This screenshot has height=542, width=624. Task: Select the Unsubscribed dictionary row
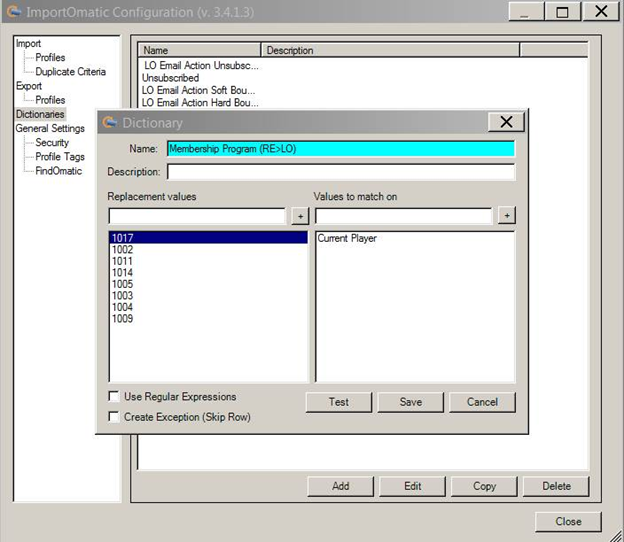tap(171, 78)
